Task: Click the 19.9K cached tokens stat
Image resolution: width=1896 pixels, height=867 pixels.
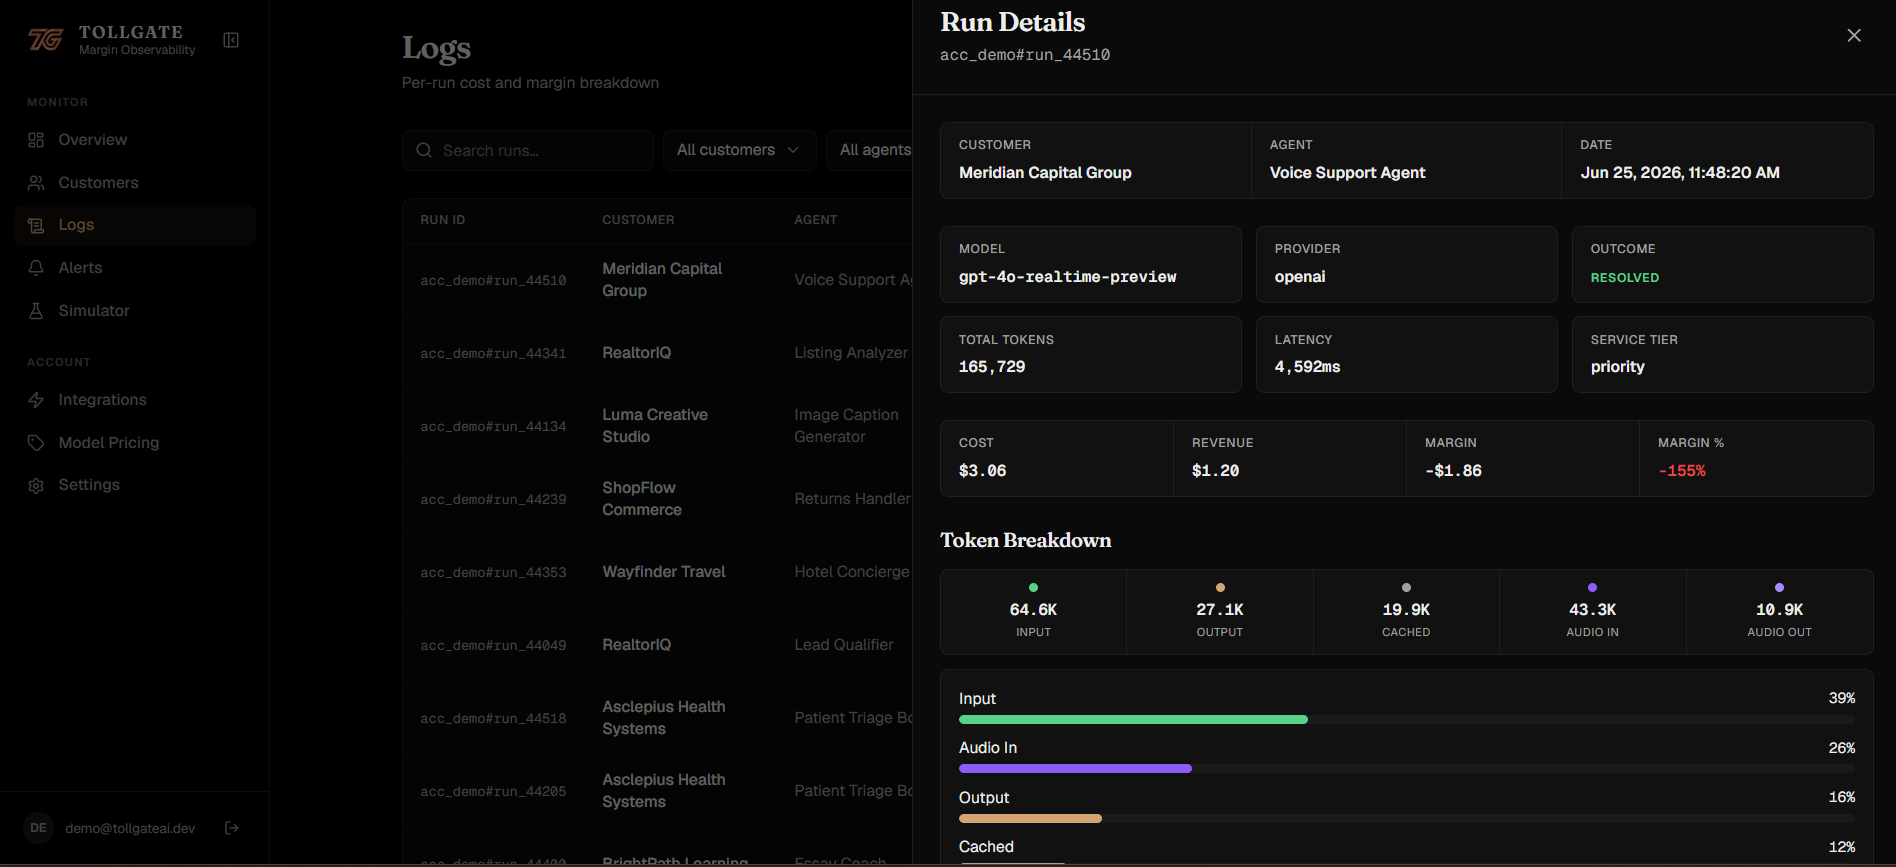Action: [x=1406, y=610]
